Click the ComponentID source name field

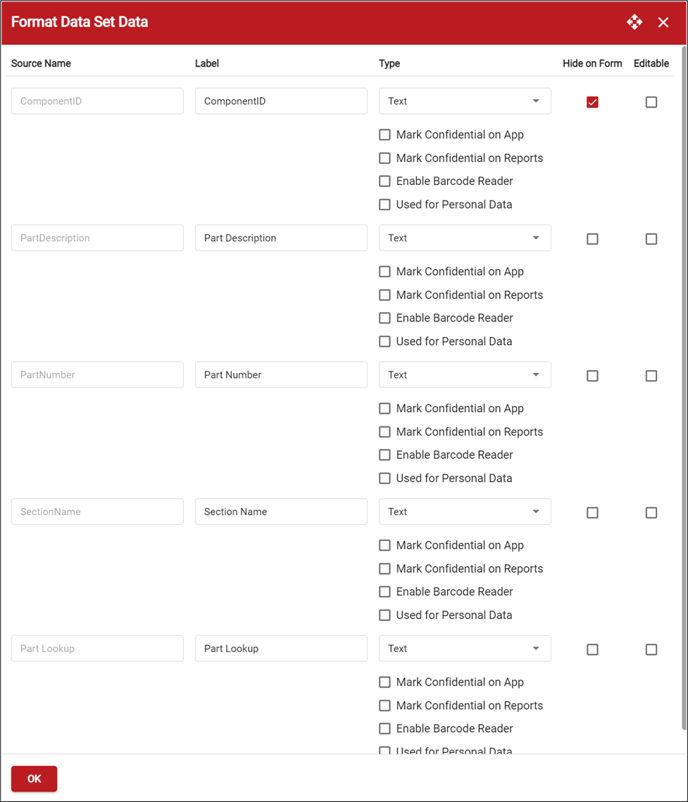point(97,101)
